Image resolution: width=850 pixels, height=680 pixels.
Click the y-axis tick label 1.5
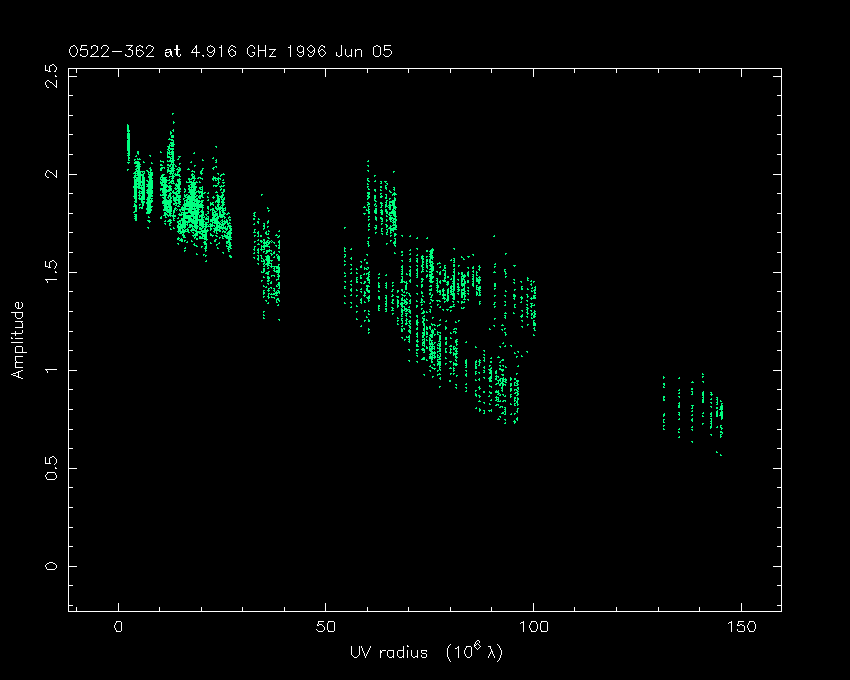[52, 272]
